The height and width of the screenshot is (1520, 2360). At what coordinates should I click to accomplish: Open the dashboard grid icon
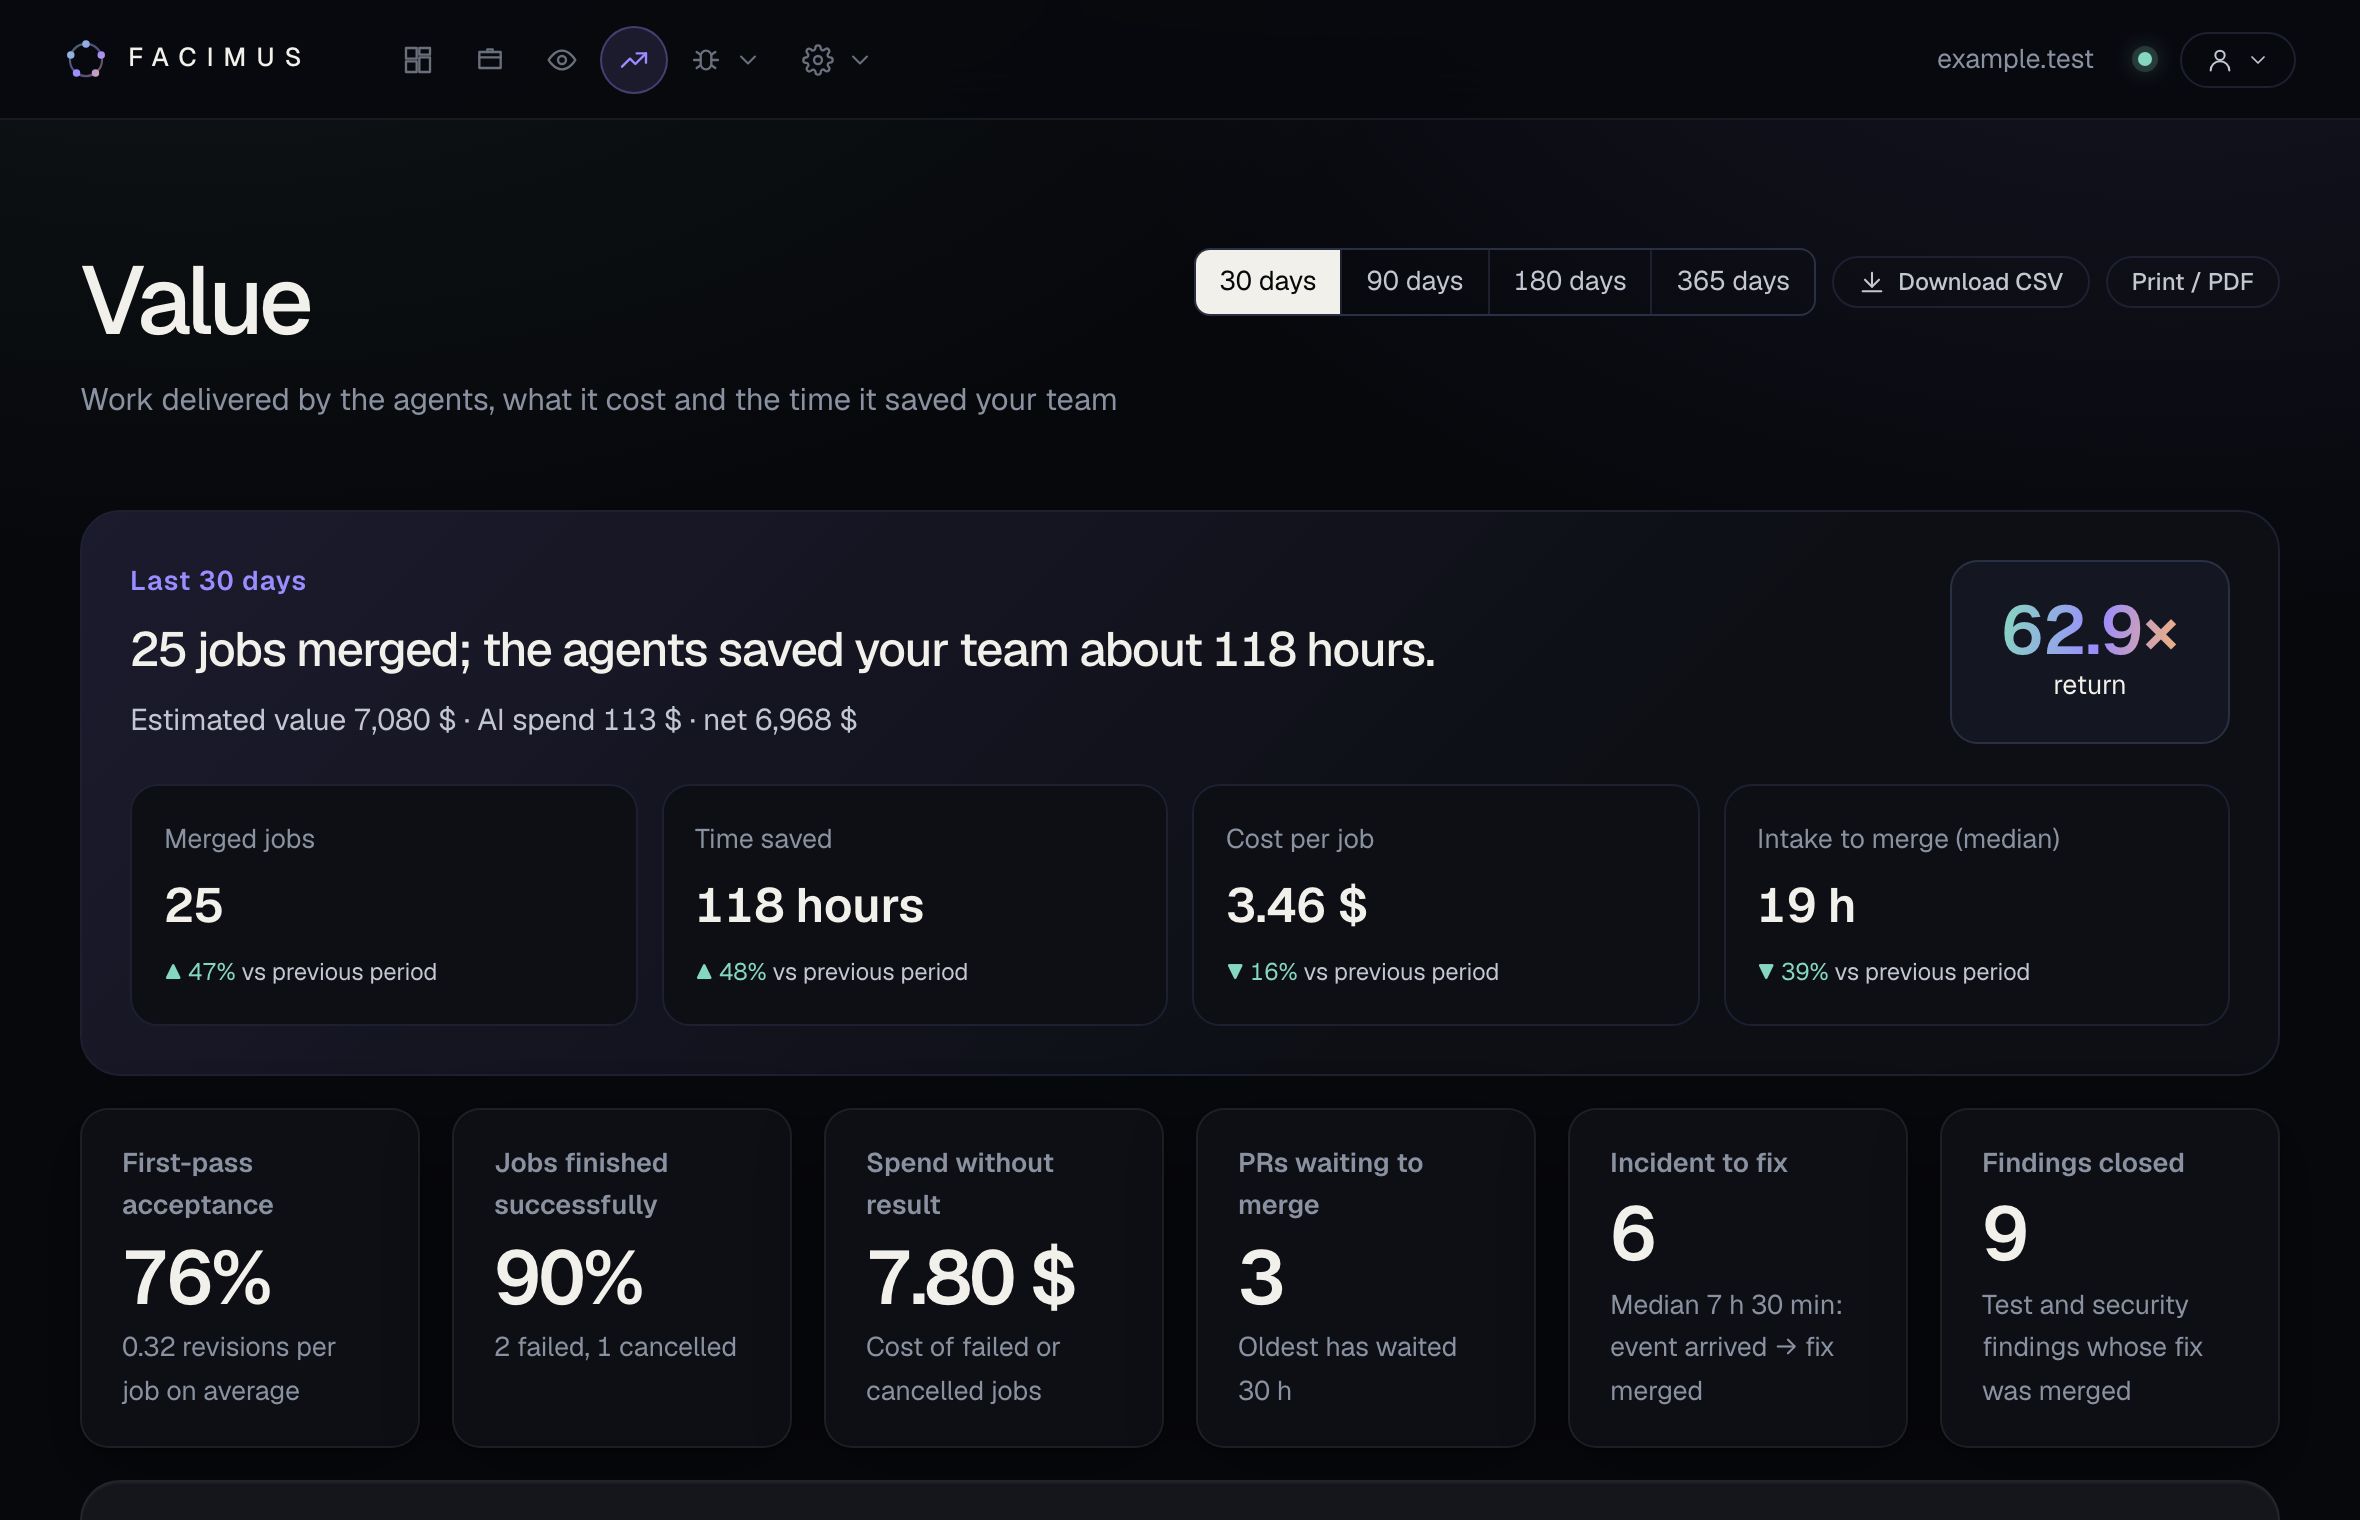(x=418, y=60)
